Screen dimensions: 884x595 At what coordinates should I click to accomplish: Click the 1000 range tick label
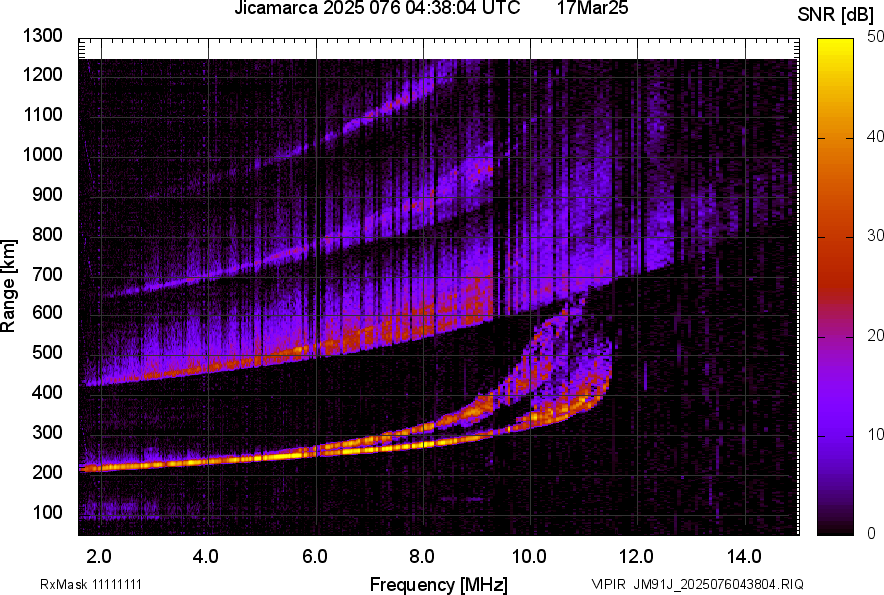[x=42, y=154]
